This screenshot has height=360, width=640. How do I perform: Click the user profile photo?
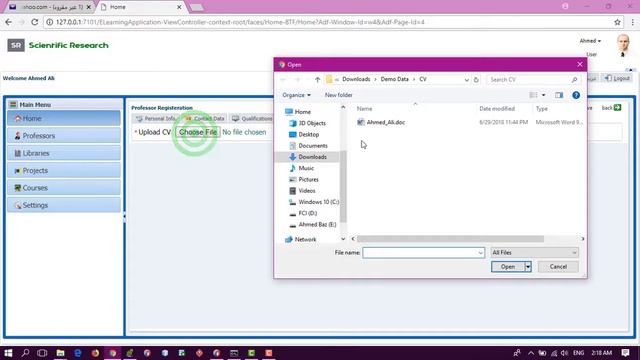coord(623,45)
